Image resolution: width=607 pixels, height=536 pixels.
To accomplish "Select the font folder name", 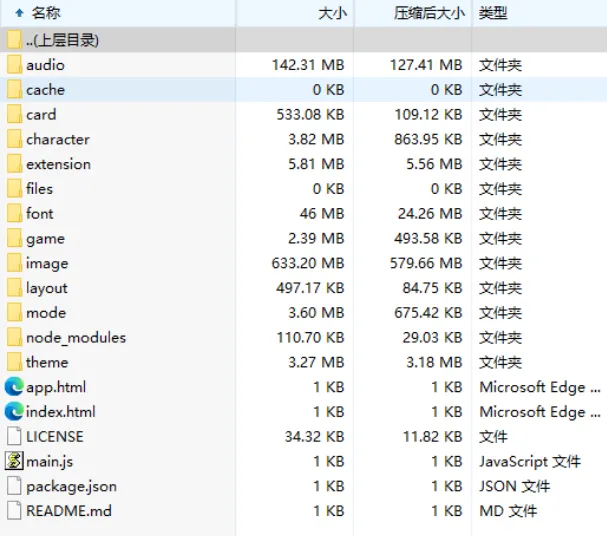I will [39, 213].
